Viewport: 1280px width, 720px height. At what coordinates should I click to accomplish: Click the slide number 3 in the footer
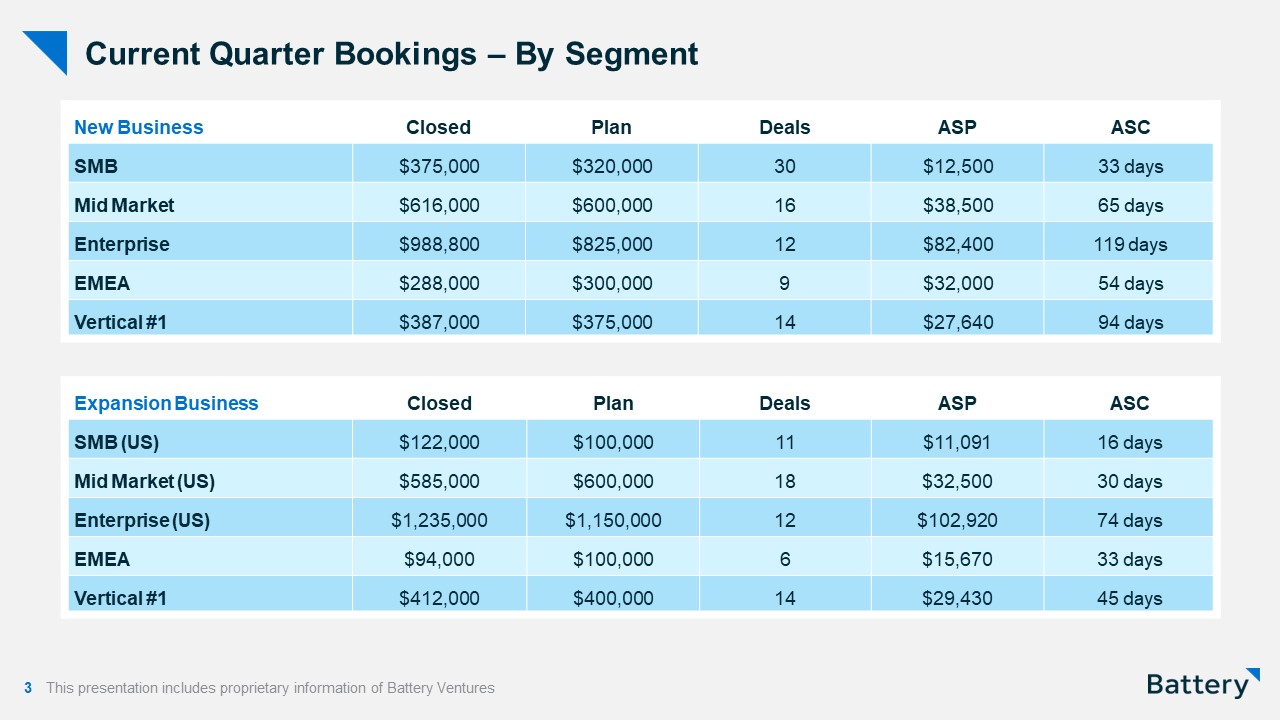tap(28, 688)
